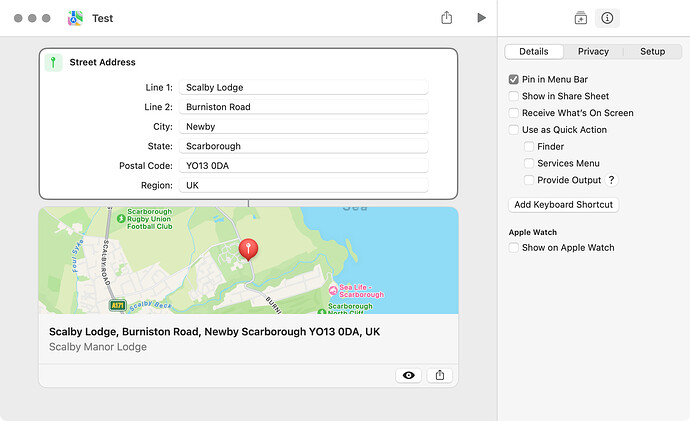Run the shortcut with the play button
The width and height of the screenshot is (690, 421).
click(x=481, y=18)
